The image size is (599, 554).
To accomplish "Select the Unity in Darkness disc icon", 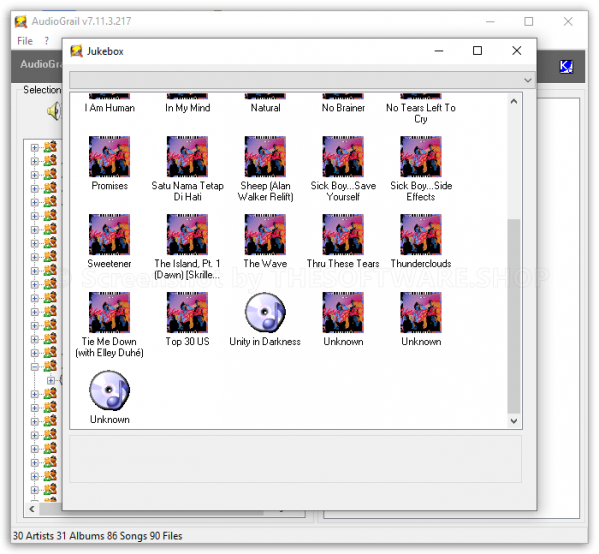I will pos(265,312).
